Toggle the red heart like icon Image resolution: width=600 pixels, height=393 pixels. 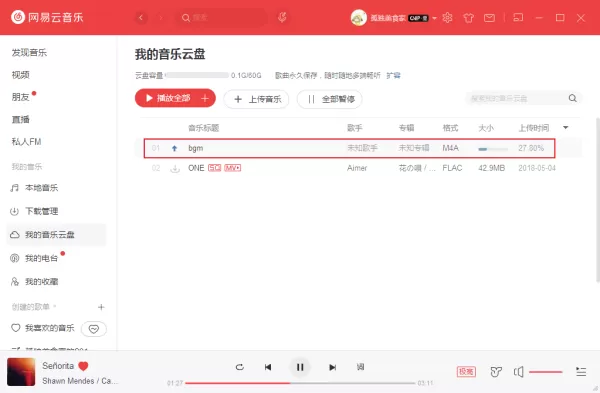83,366
